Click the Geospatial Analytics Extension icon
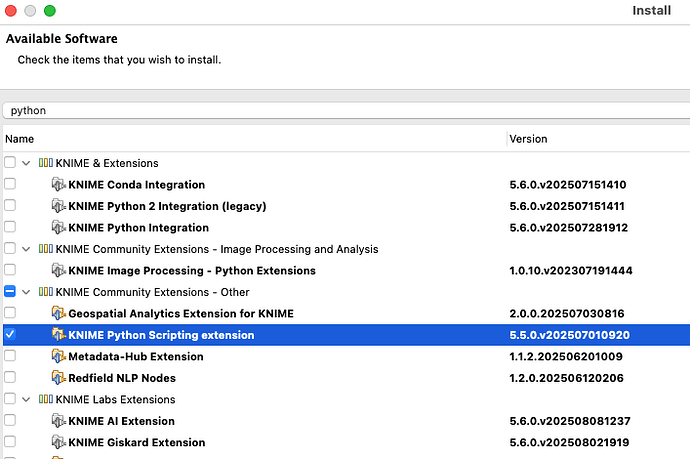Screen dimensions: 690x459 pyautogui.click(x=57, y=314)
